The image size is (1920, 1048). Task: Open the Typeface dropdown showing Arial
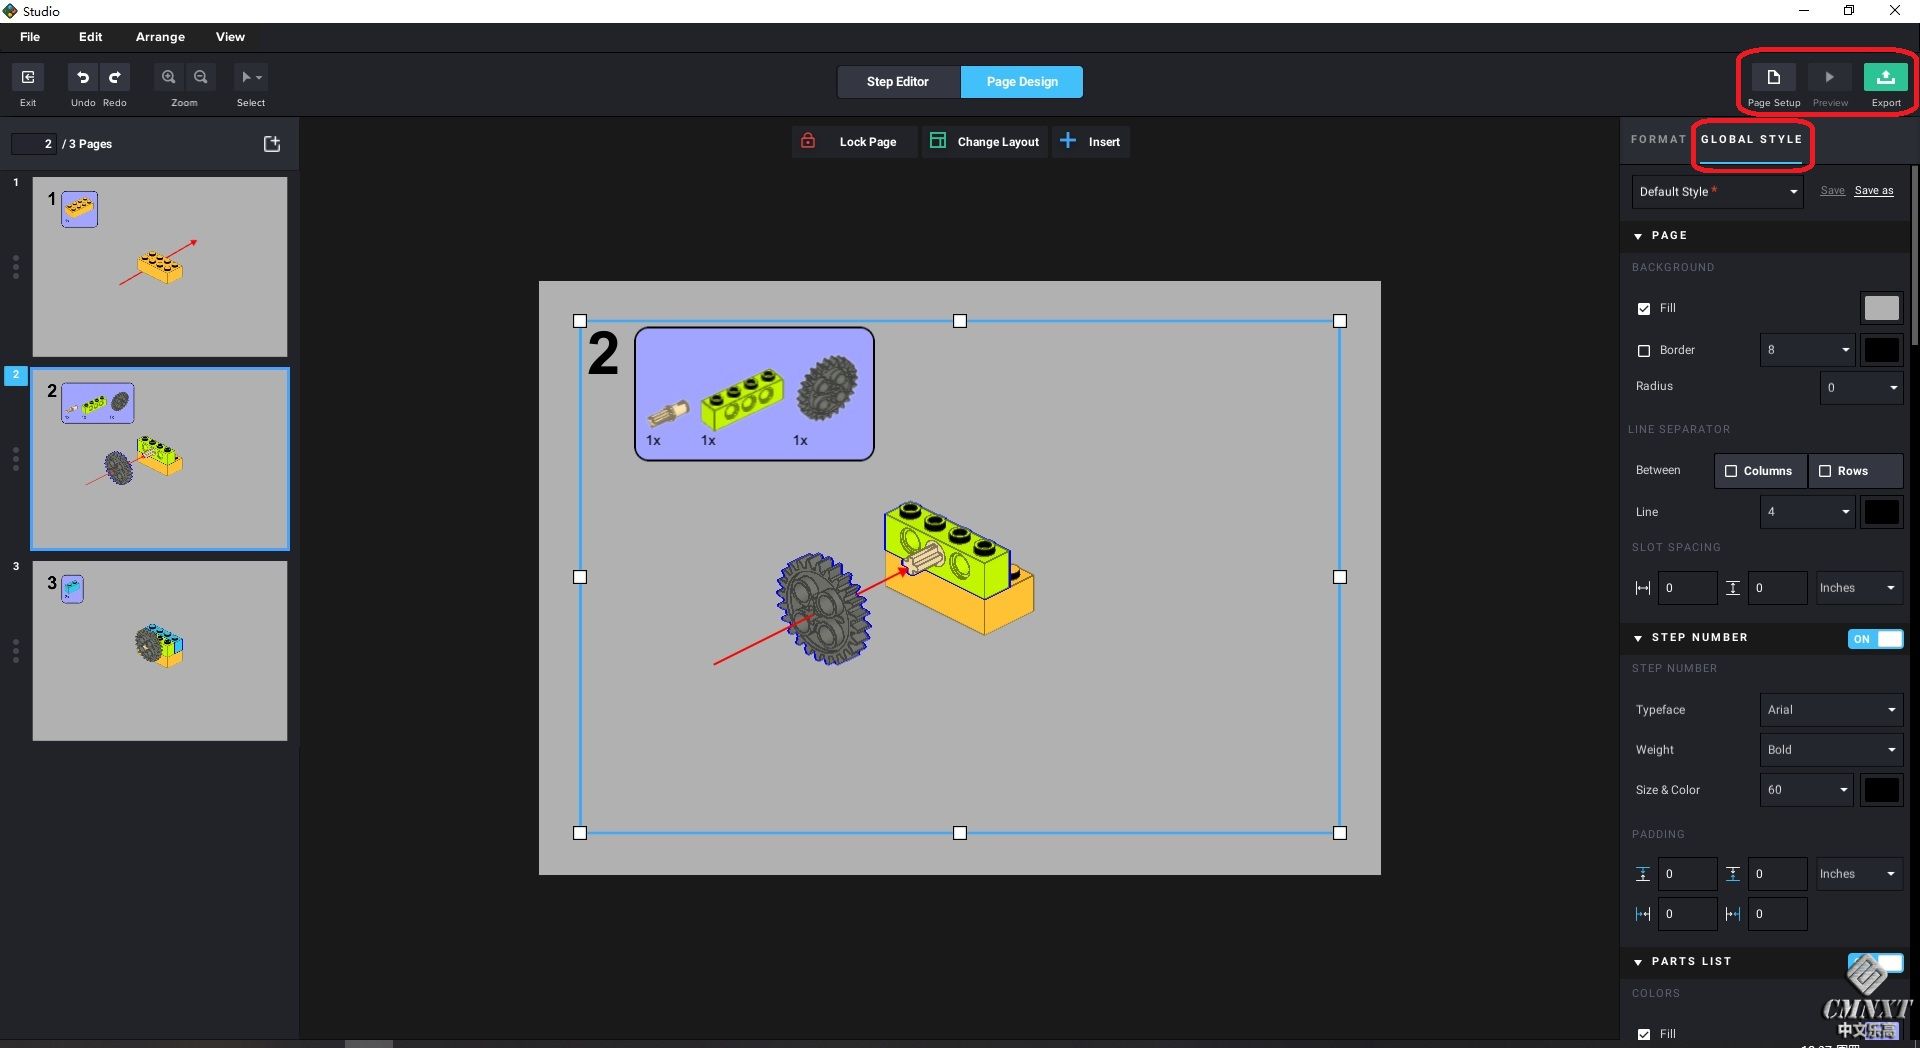tap(1830, 710)
